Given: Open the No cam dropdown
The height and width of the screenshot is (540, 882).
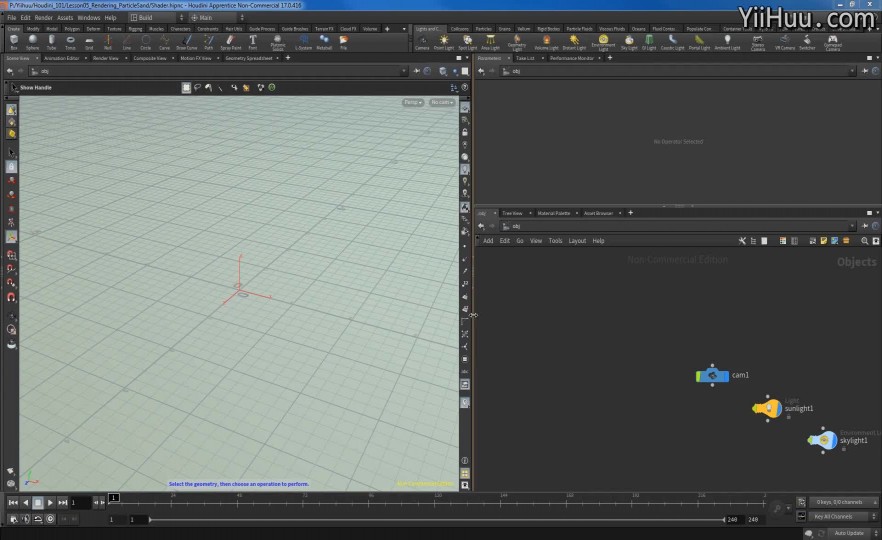Looking at the screenshot, I should click(442, 102).
